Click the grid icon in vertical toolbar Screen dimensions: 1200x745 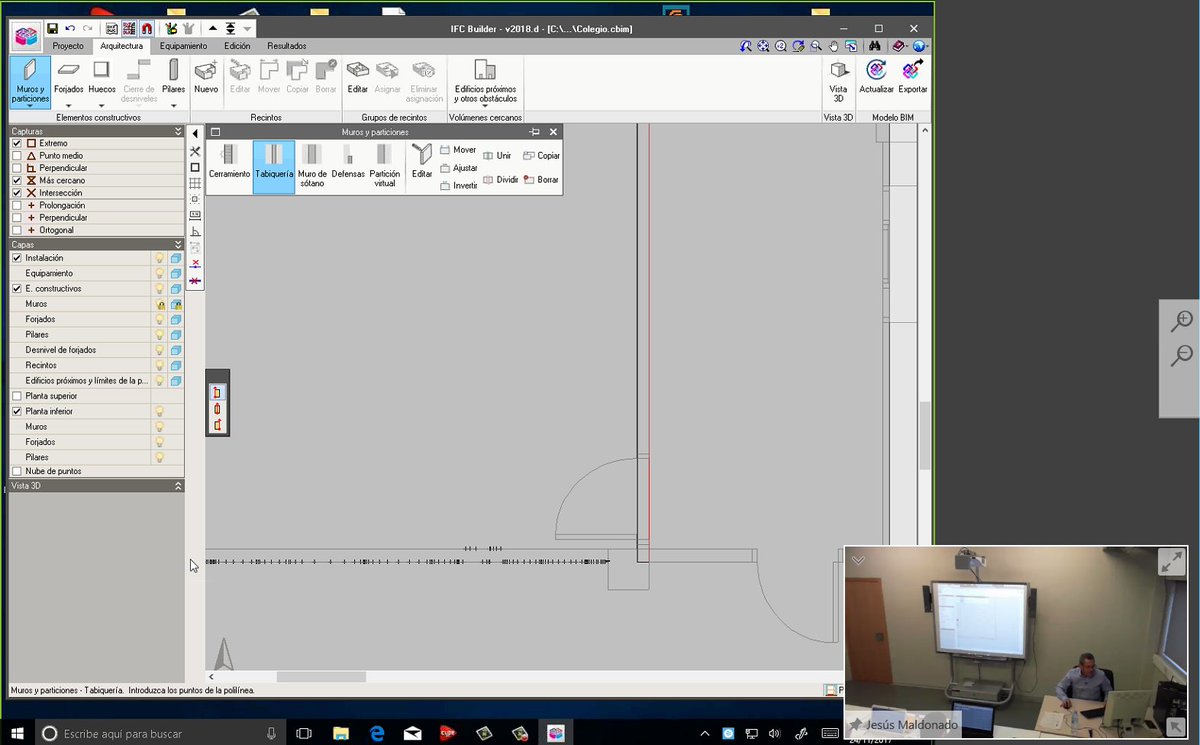[195, 183]
